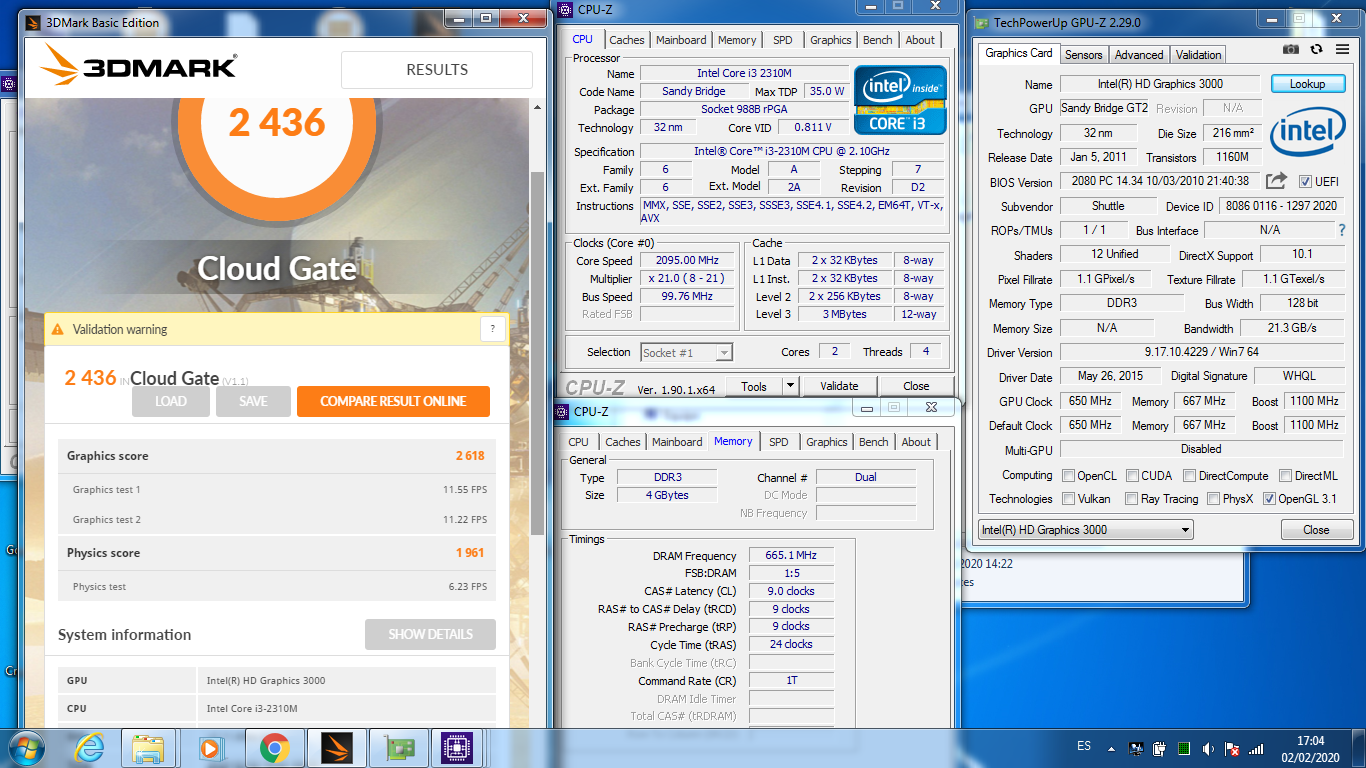1366x768 pixels.
Task: Click the GPU-Z Close button
Action: pos(1316,530)
